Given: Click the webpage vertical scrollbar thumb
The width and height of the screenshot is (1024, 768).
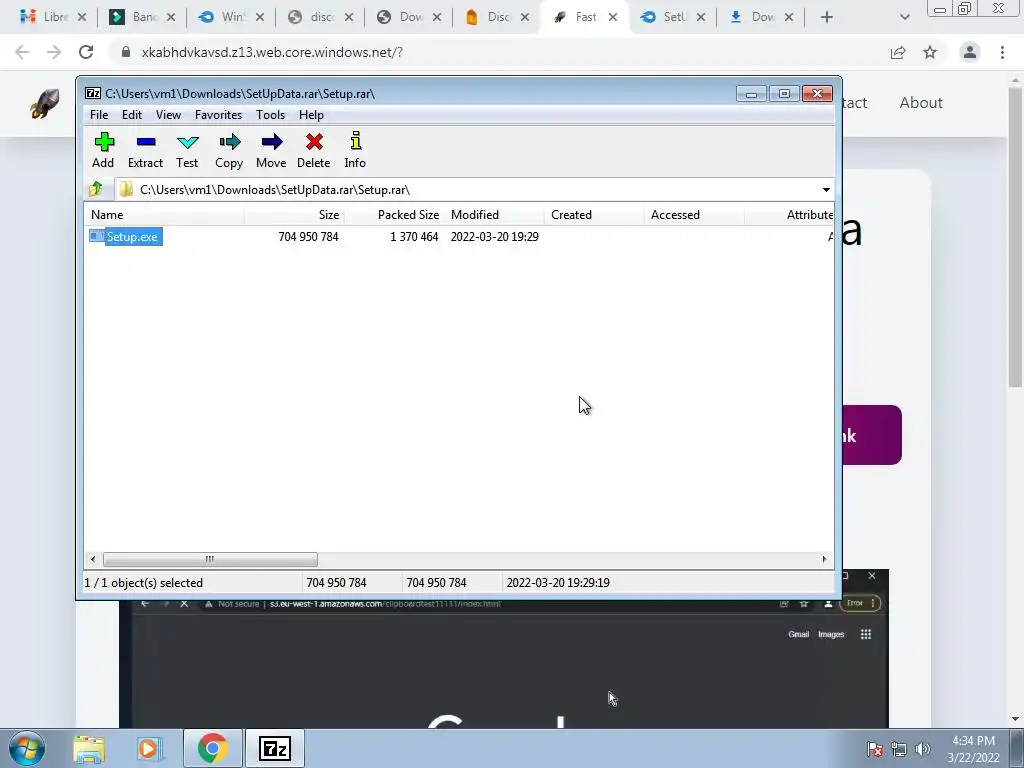Looking at the screenshot, I should coord(1015,236).
